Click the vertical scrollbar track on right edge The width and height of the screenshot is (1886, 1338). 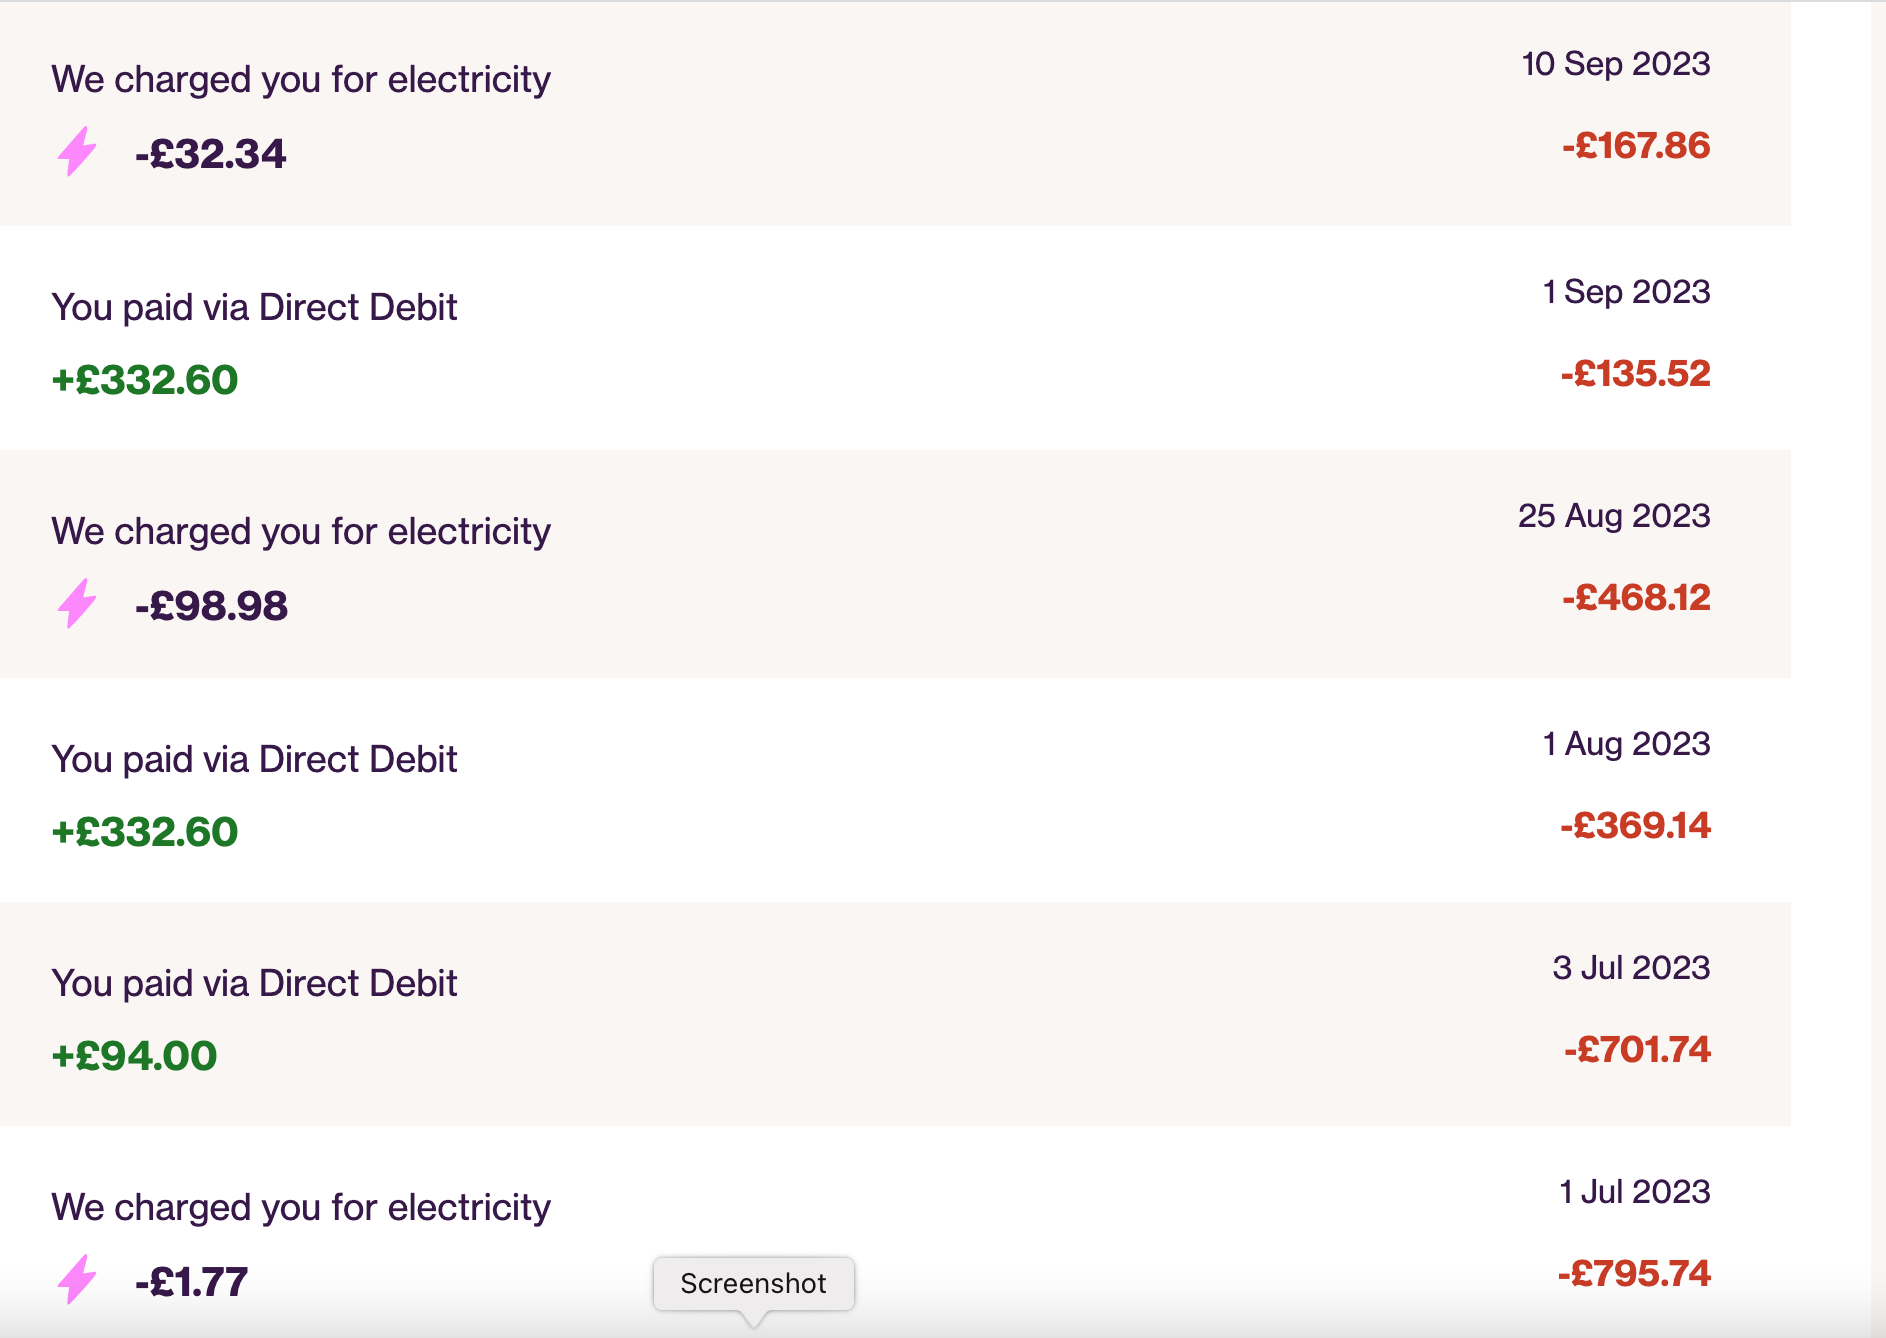click(x=1878, y=669)
